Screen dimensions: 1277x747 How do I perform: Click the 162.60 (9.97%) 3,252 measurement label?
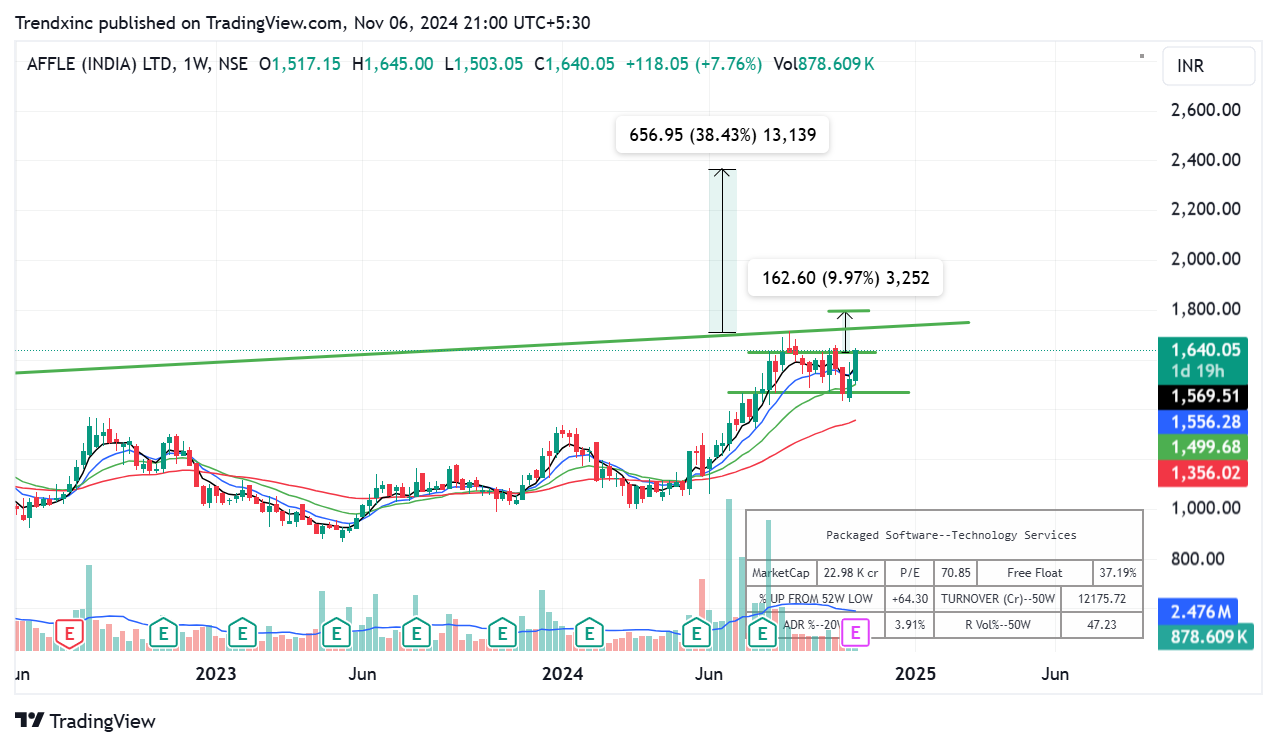[846, 278]
